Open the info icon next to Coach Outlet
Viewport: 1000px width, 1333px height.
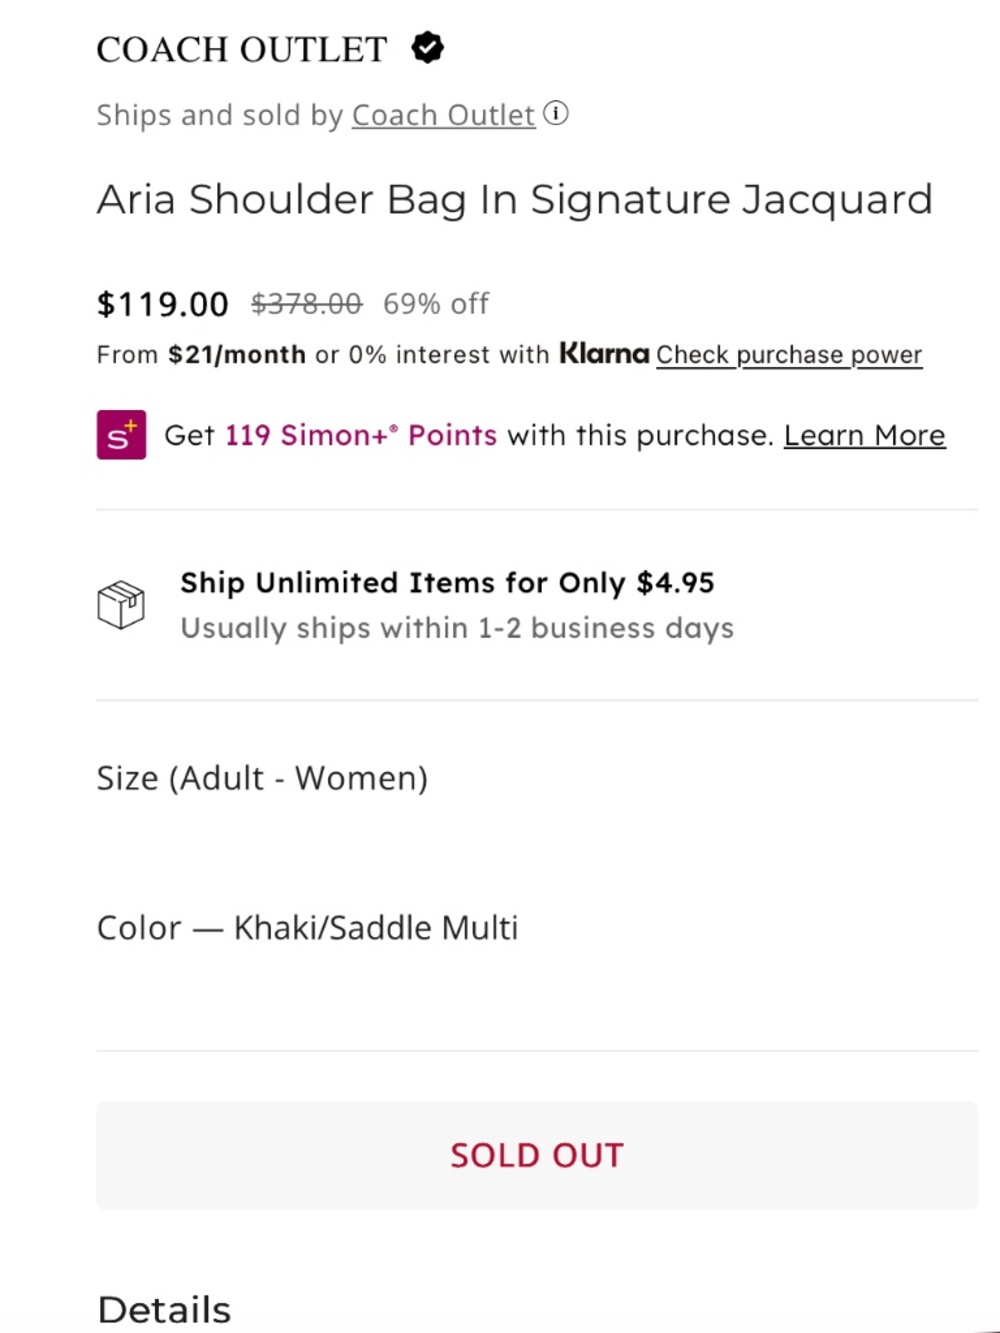tap(557, 113)
